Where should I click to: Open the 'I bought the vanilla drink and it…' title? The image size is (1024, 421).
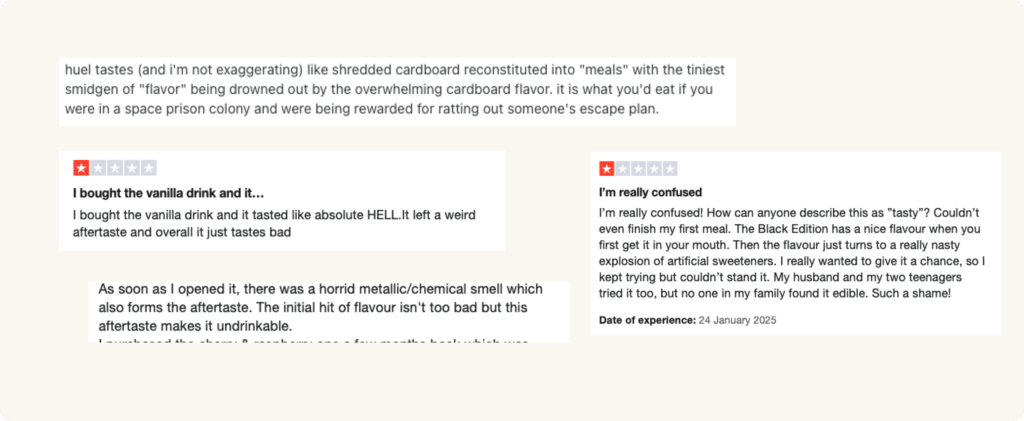[x=168, y=193]
